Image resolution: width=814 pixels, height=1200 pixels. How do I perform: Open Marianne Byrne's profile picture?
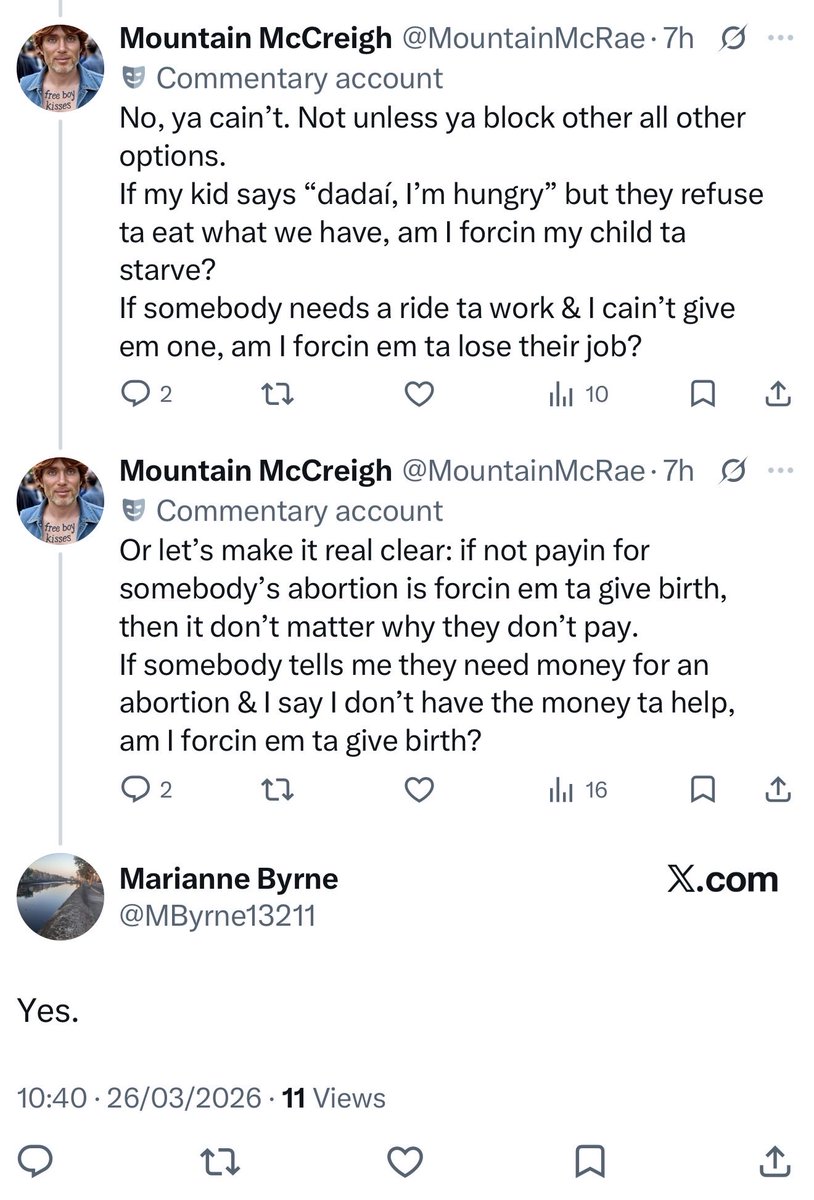(x=61, y=897)
